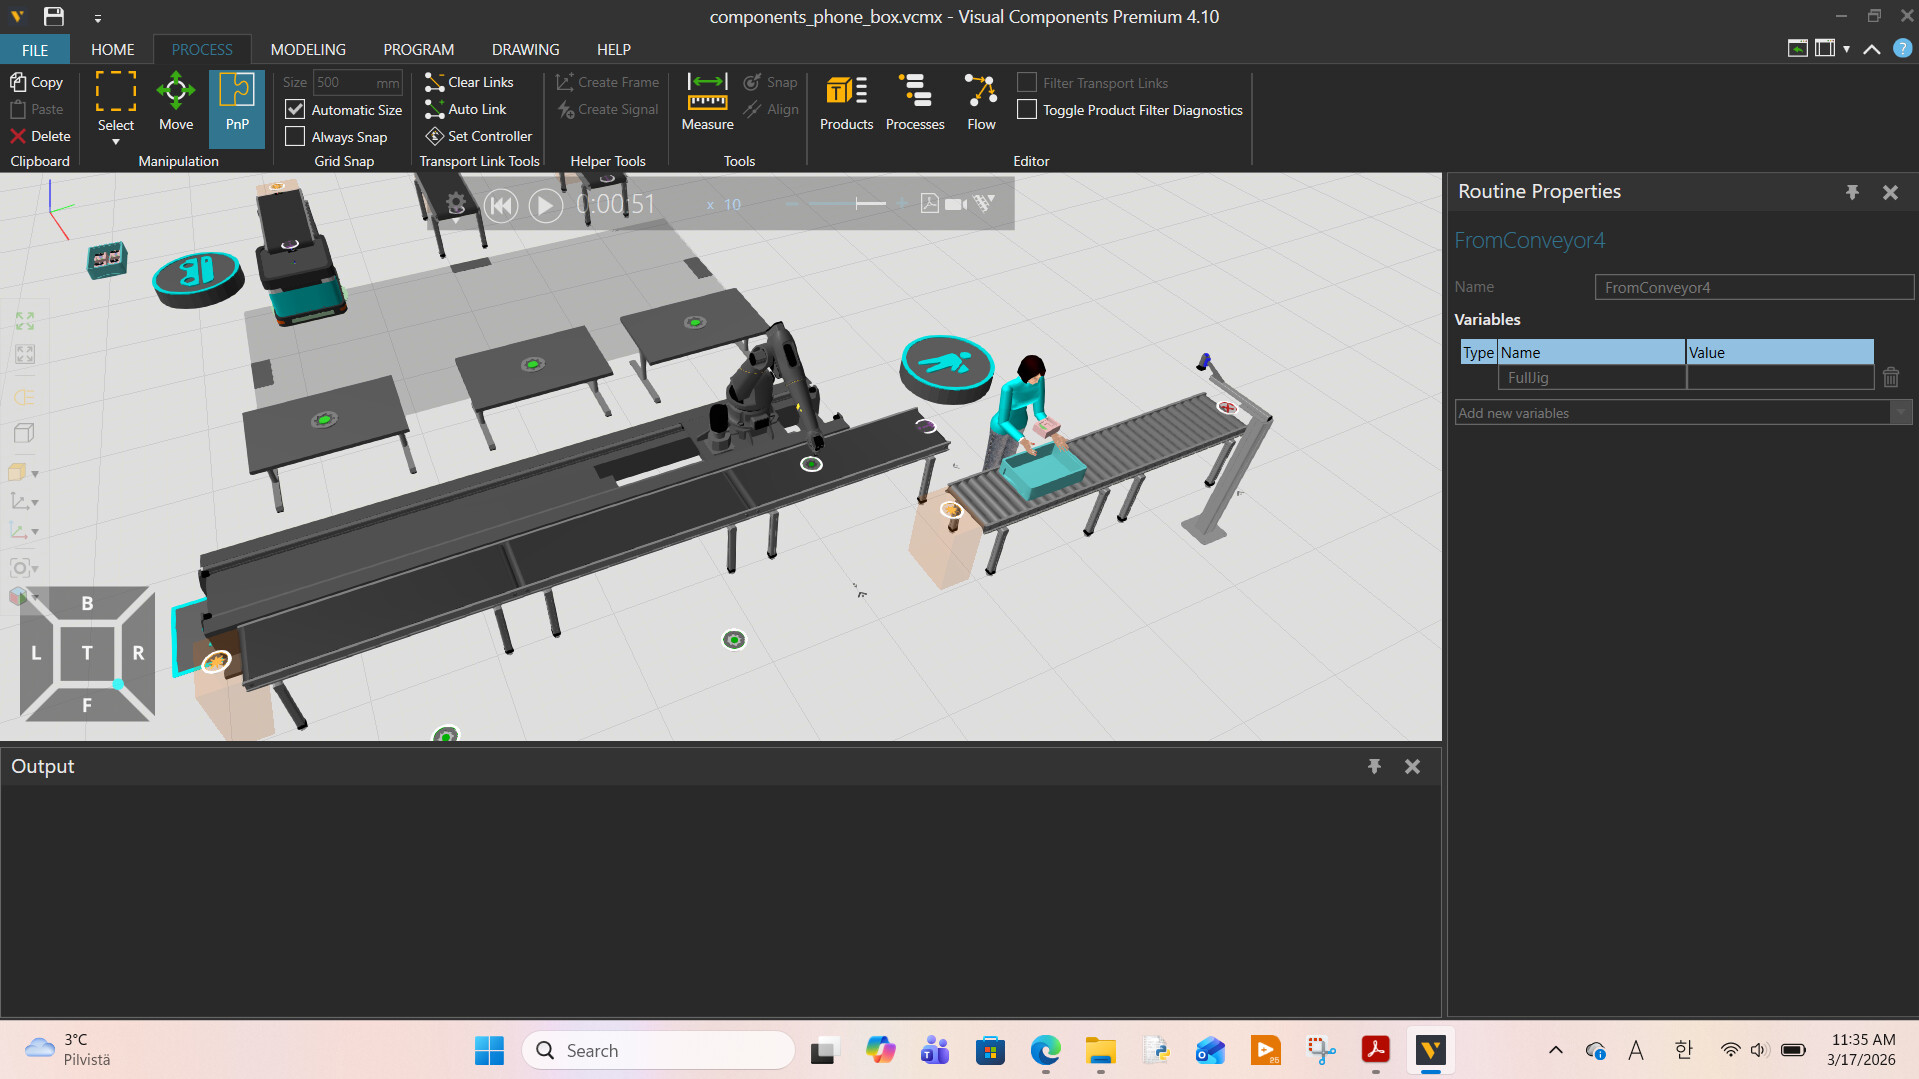The height and width of the screenshot is (1079, 1919).
Task: Pin the Routine Properties panel
Action: (x=1852, y=192)
